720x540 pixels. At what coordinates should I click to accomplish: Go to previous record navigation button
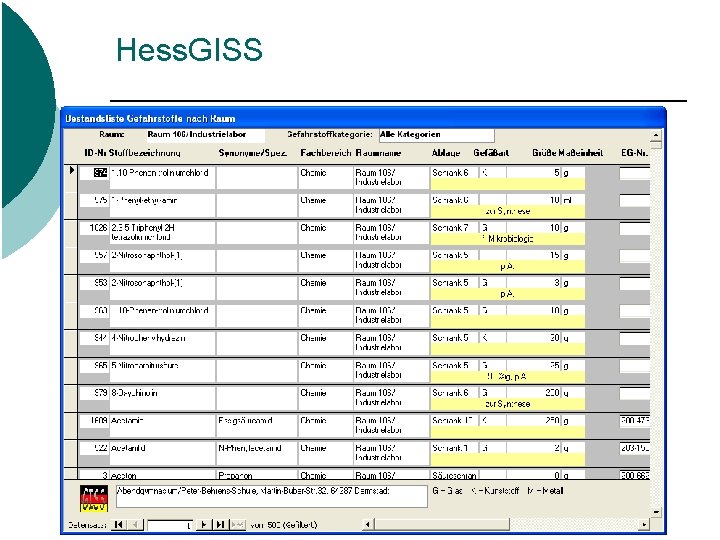tap(135, 524)
